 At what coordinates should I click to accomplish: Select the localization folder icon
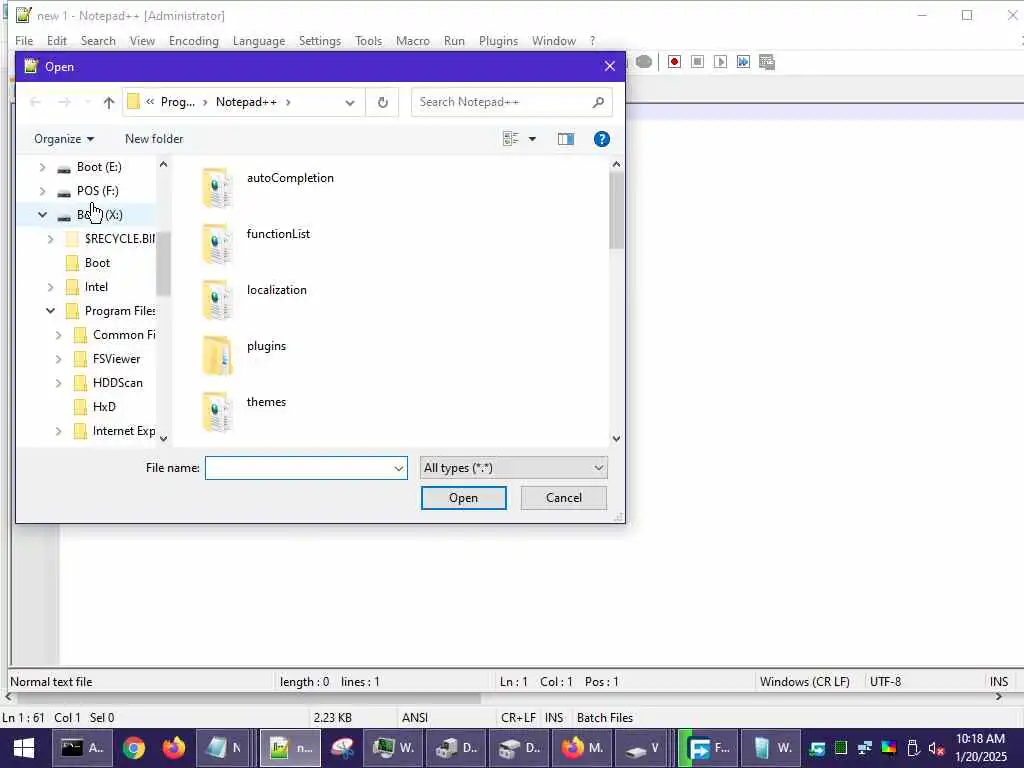coord(217,300)
